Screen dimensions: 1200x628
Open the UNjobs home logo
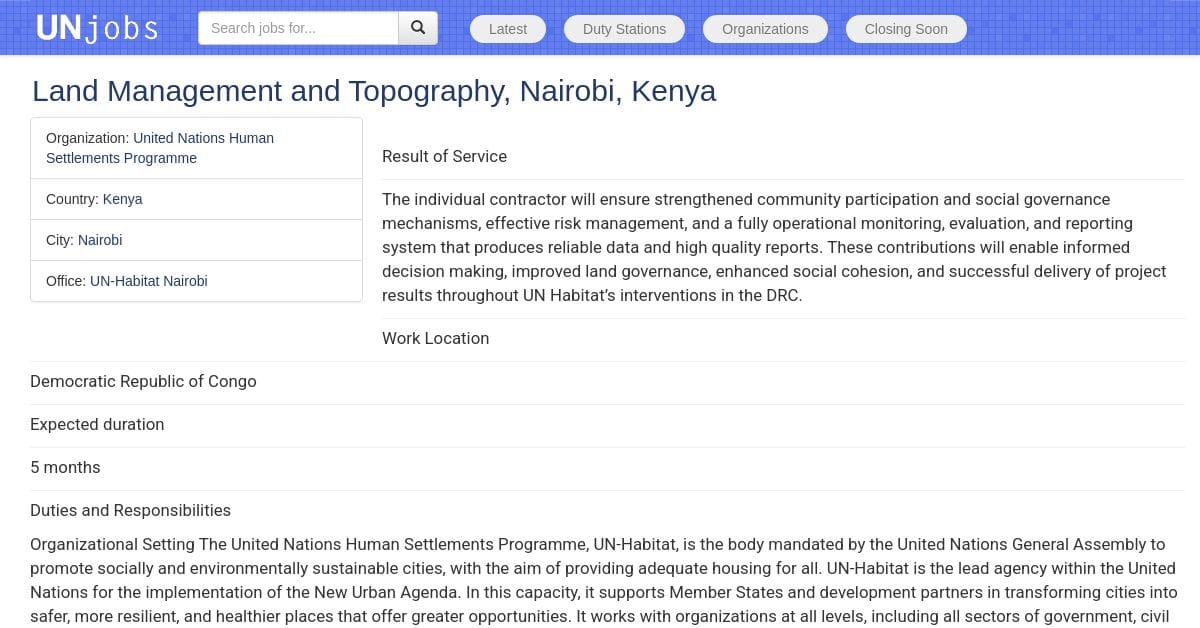(x=97, y=28)
